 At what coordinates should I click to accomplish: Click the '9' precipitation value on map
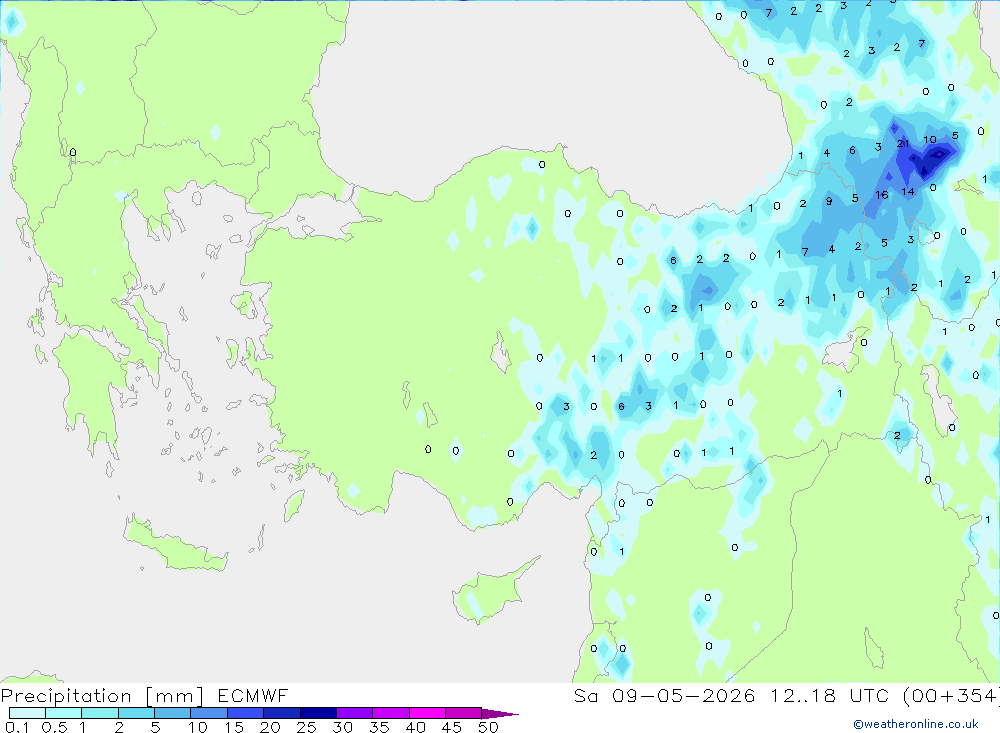pyautogui.click(x=828, y=201)
